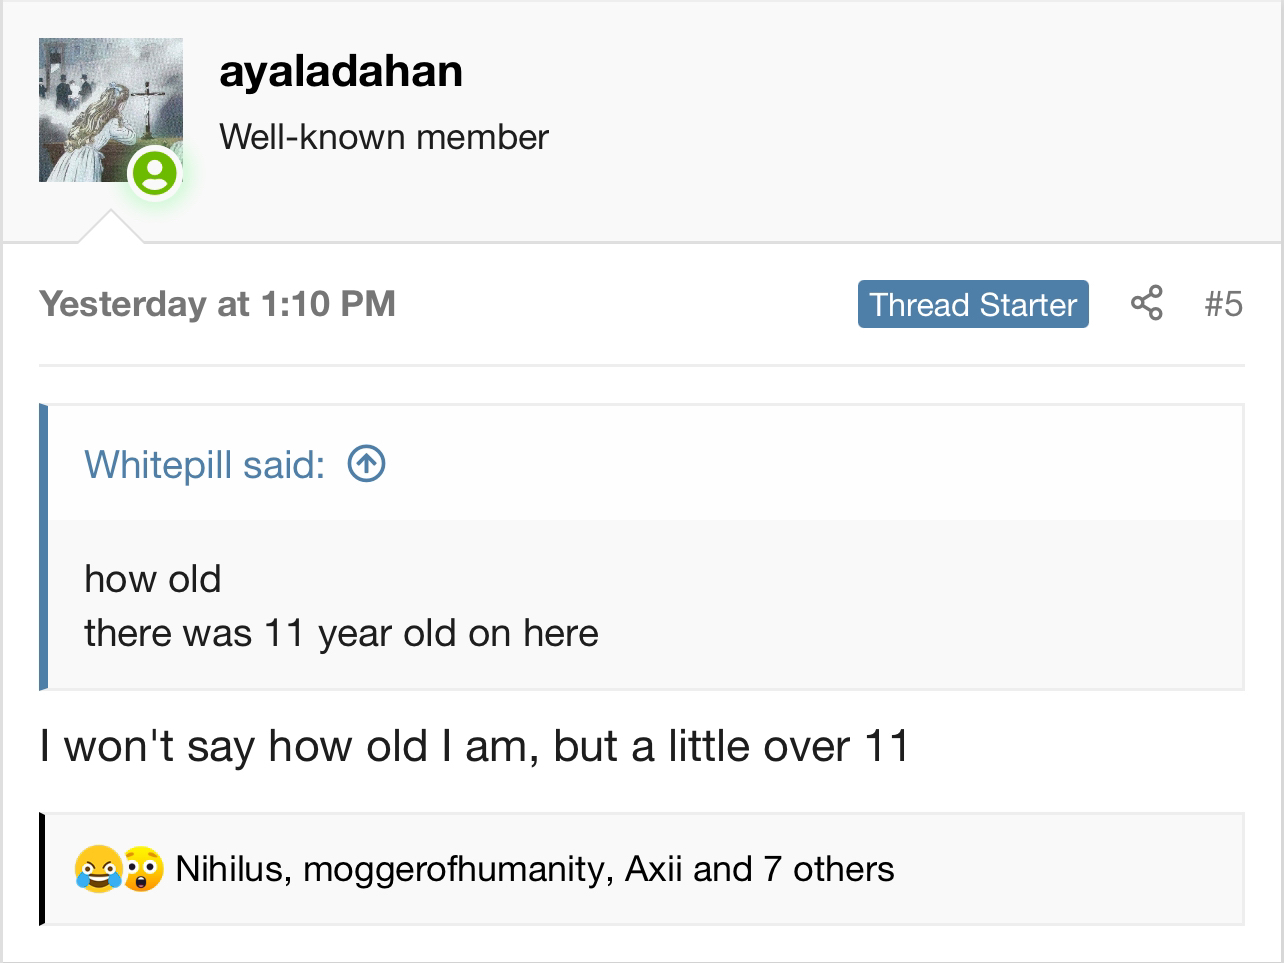Viewport: 1284px width, 963px height.
Task: Open the Whitepill said quote link
Action: [205, 464]
